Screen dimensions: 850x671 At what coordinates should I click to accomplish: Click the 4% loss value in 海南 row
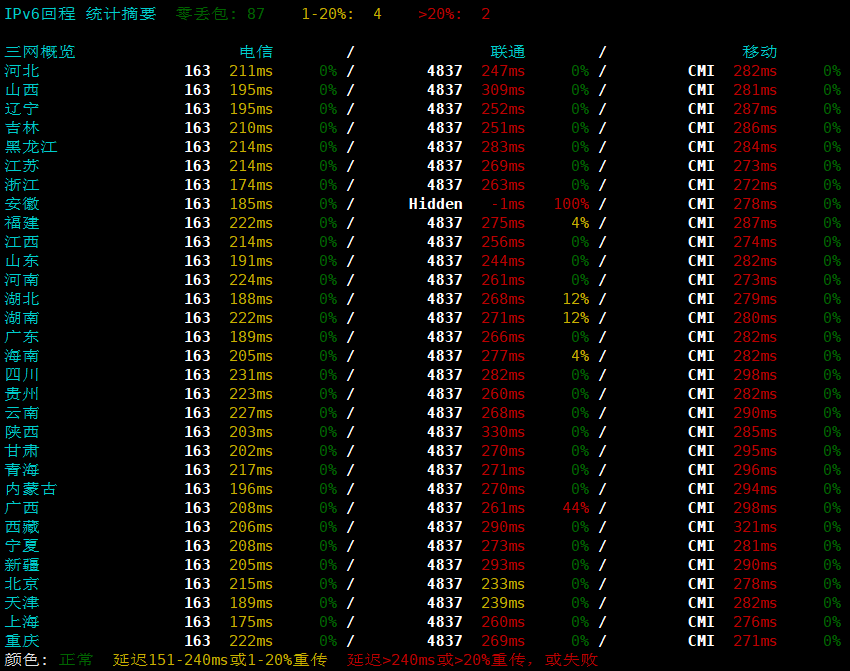click(580, 356)
